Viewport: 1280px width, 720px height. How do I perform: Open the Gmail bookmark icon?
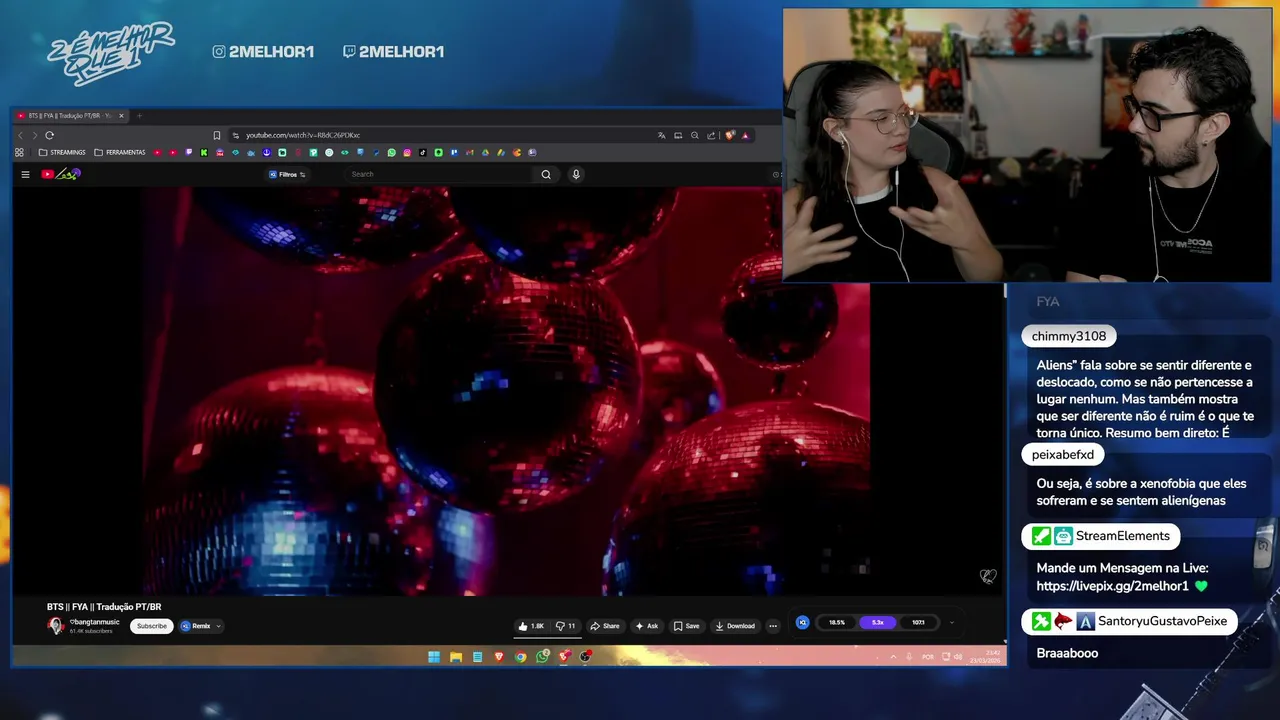point(469,152)
